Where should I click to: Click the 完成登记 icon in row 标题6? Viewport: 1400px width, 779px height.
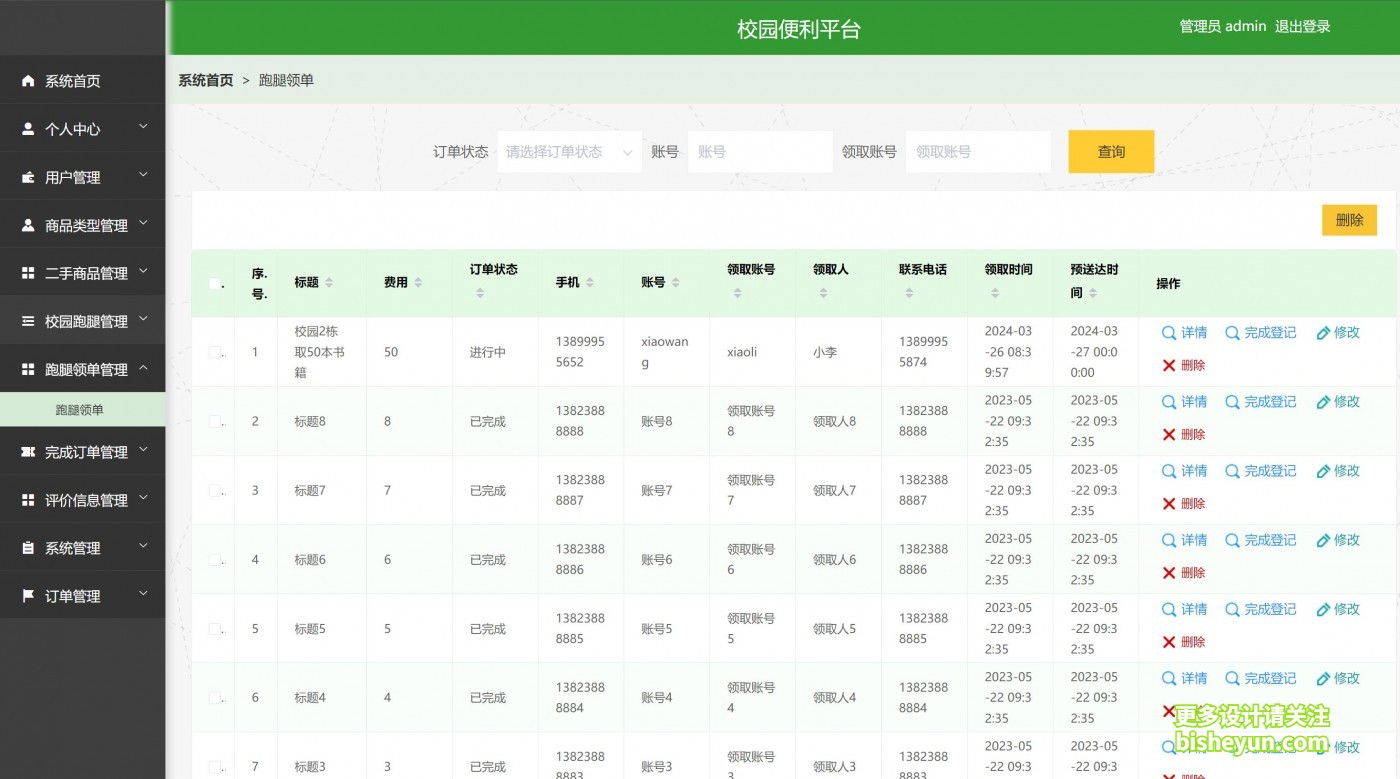[x=1233, y=540]
